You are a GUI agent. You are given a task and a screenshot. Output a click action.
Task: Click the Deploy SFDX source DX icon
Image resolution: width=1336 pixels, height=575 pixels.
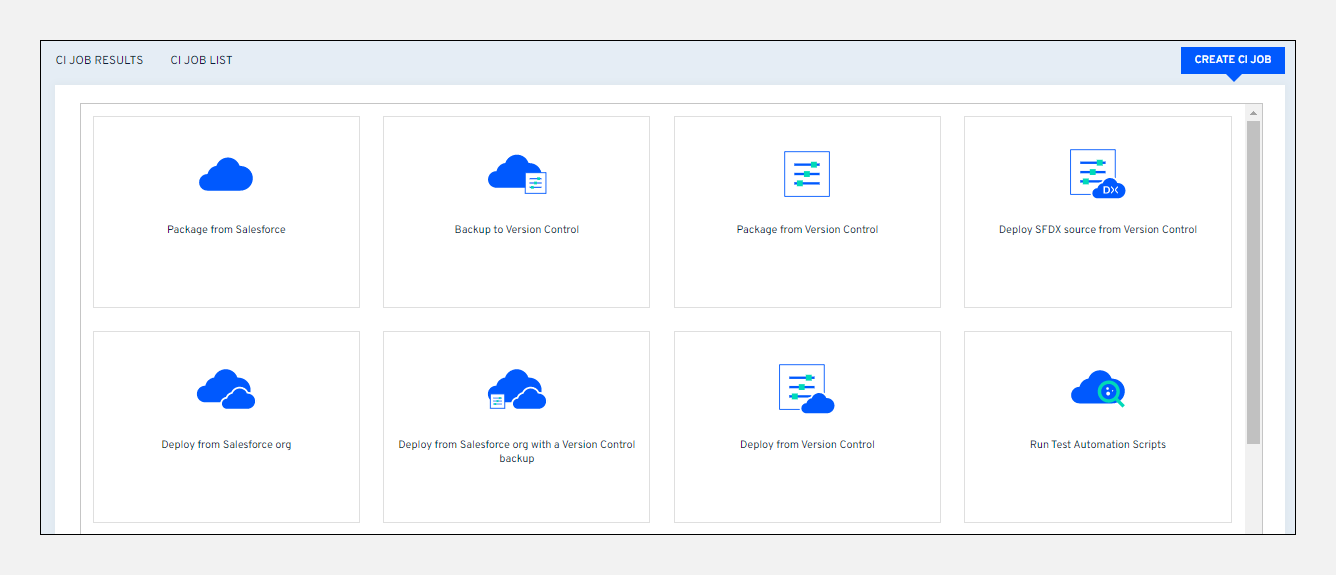coord(1097,174)
